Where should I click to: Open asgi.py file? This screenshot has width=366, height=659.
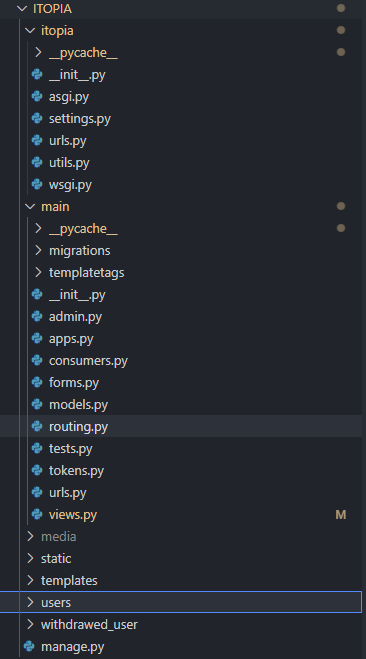click(x=69, y=97)
